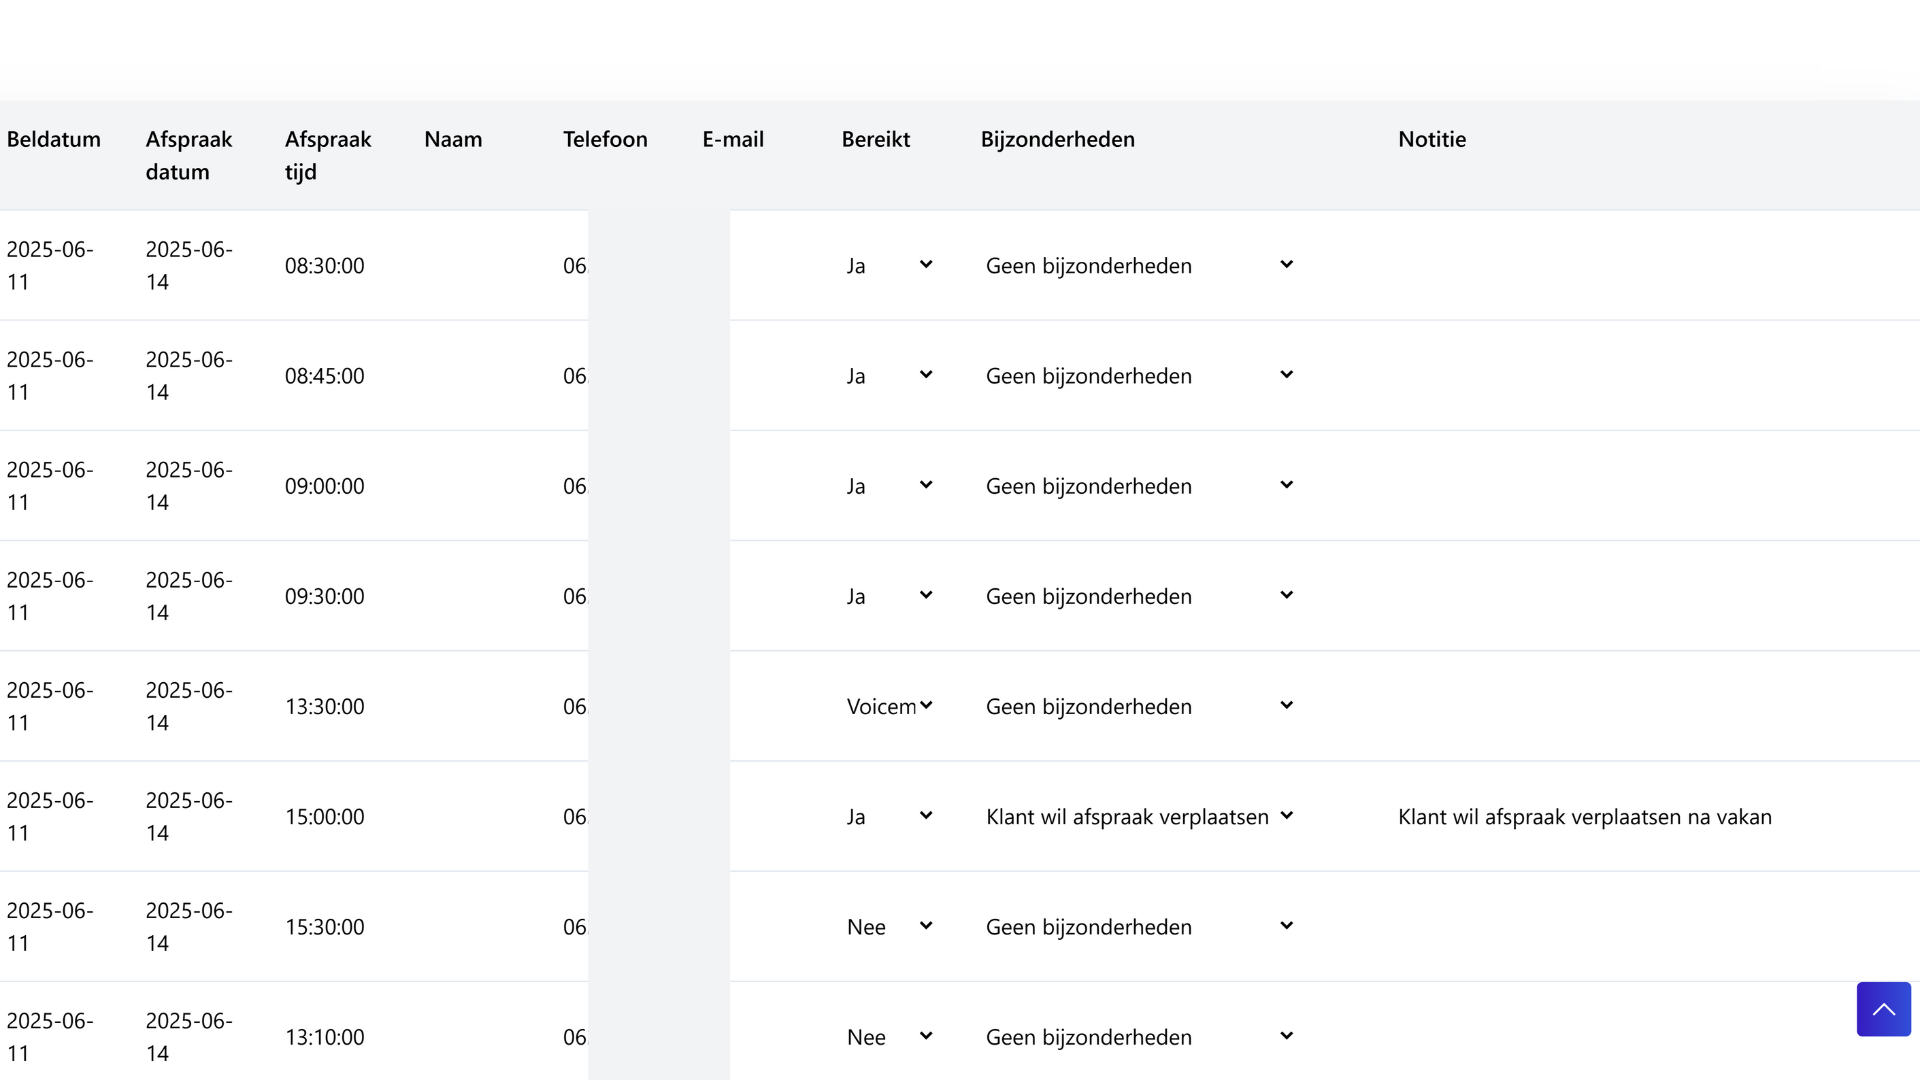
Task: Open 'Klant wil afspraak verplaatsen' dropdown
Action: point(1139,817)
